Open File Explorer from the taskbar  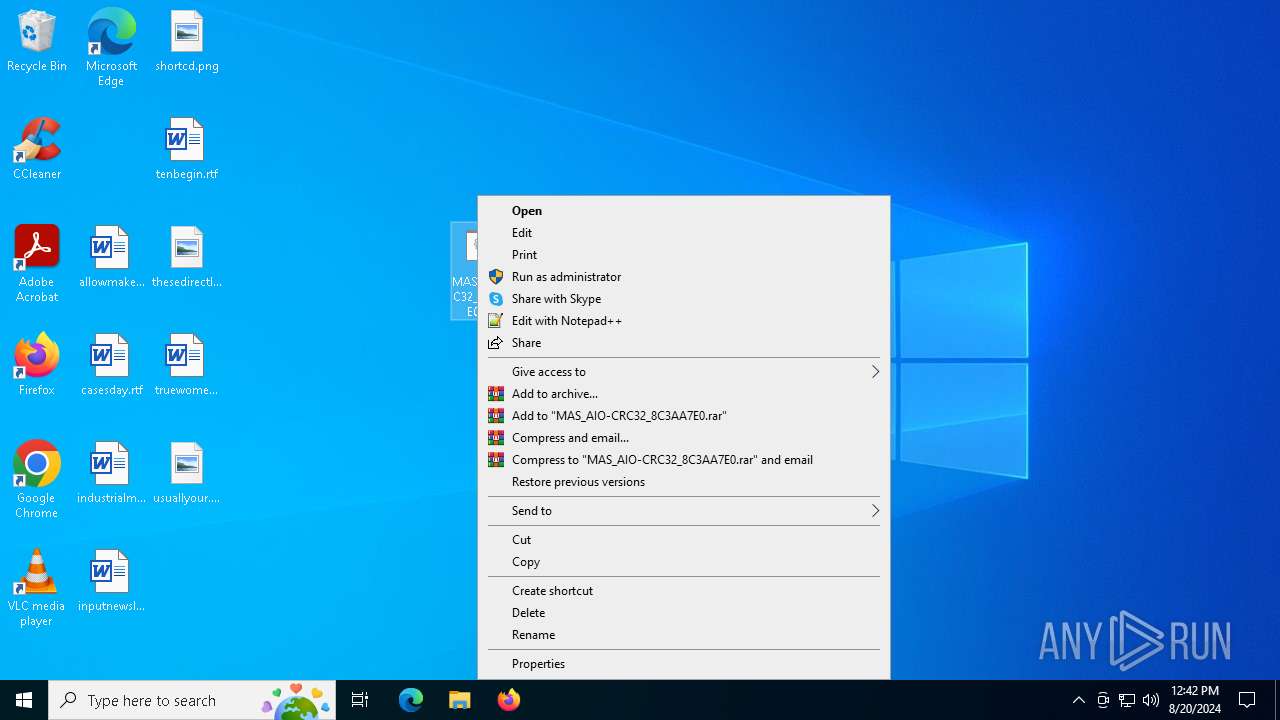(459, 700)
